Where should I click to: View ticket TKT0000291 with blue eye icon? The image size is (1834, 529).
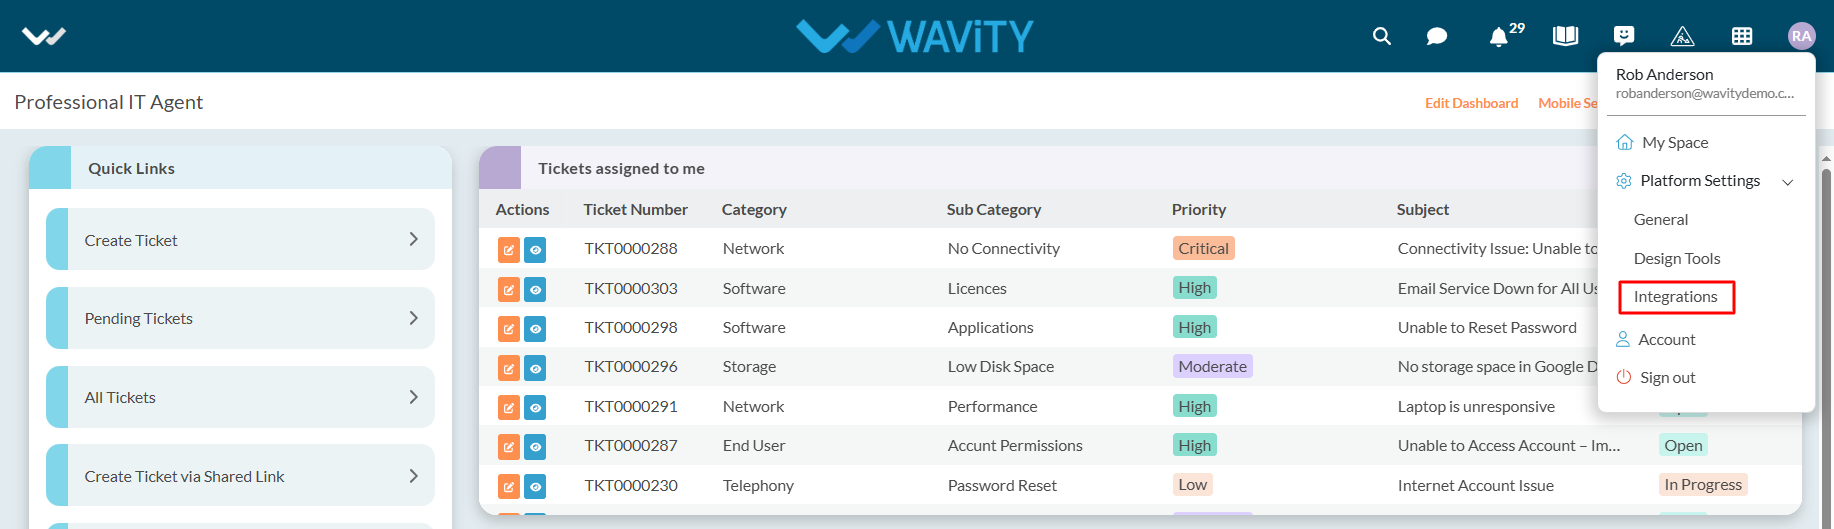tap(535, 407)
